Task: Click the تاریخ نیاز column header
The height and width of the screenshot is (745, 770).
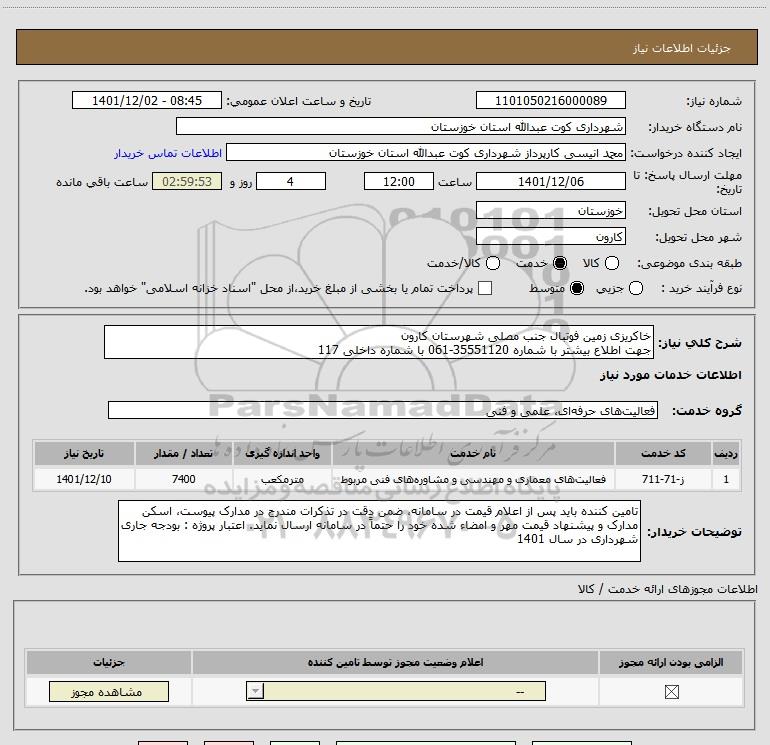Action: tap(84, 453)
